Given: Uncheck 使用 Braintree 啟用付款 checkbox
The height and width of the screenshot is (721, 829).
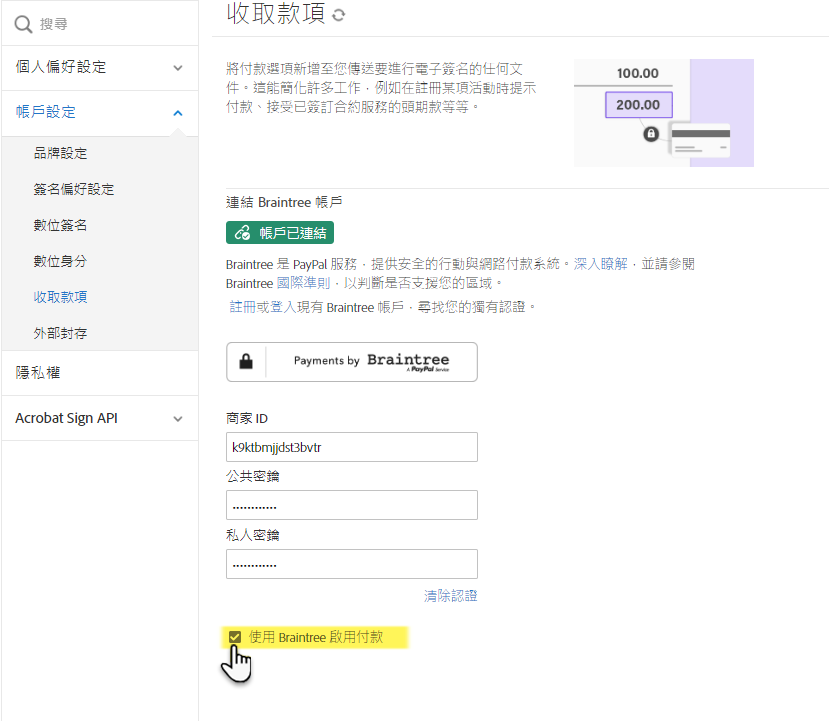Looking at the screenshot, I should pos(235,637).
